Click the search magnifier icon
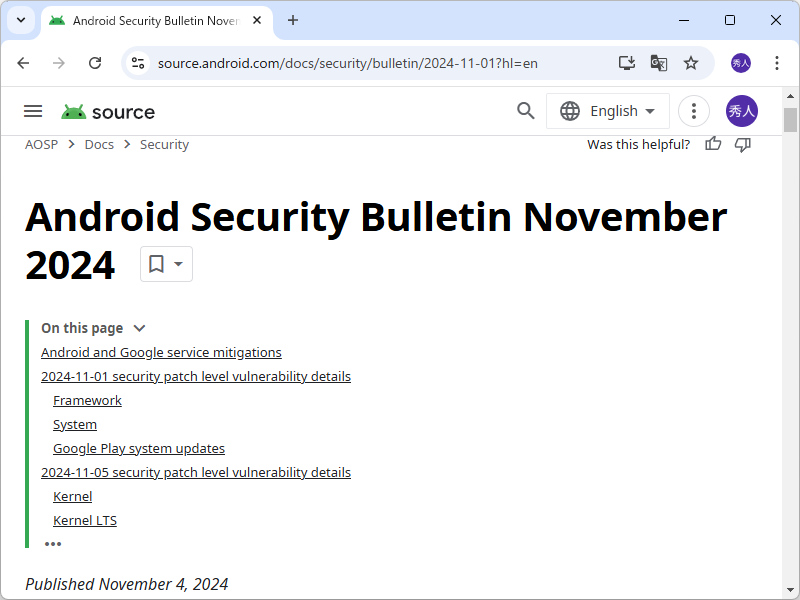Image resolution: width=800 pixels, height=600 pixels. (525, 111)
